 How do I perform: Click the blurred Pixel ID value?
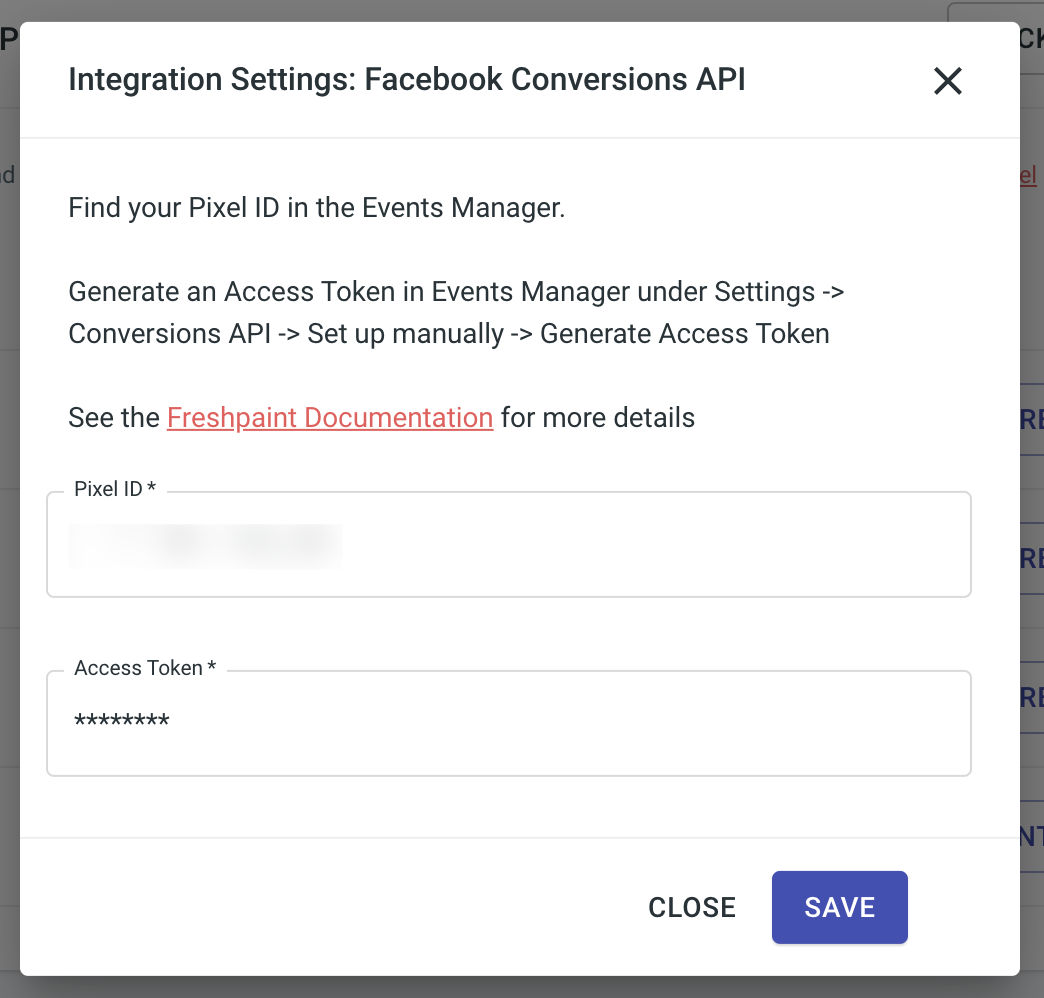coord(206,546)
